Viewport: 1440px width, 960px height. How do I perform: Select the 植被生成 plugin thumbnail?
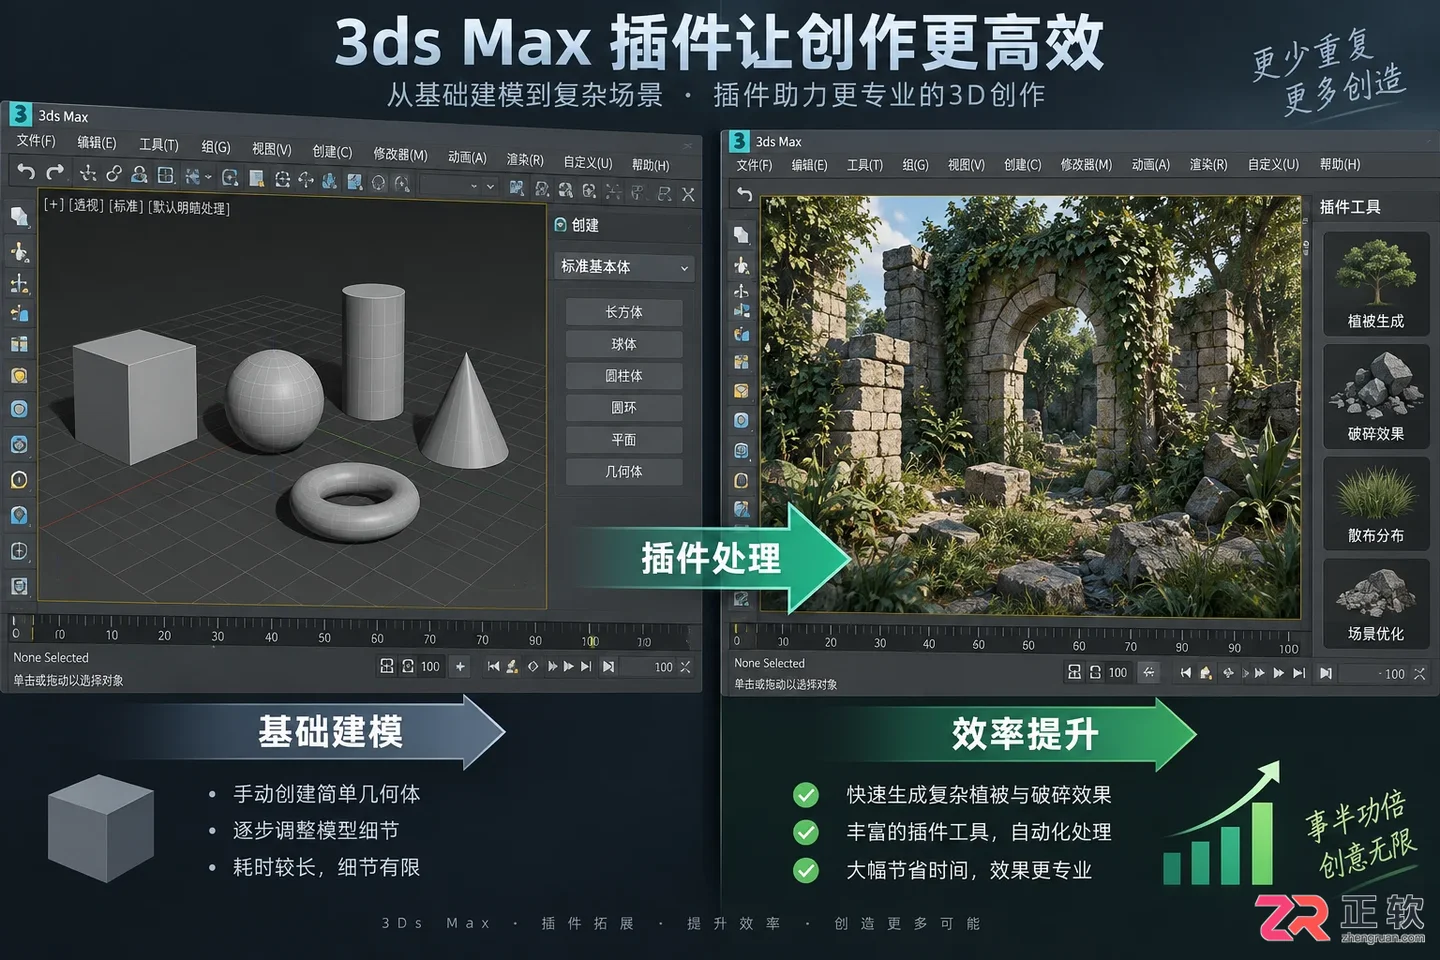coord(1376,283)
